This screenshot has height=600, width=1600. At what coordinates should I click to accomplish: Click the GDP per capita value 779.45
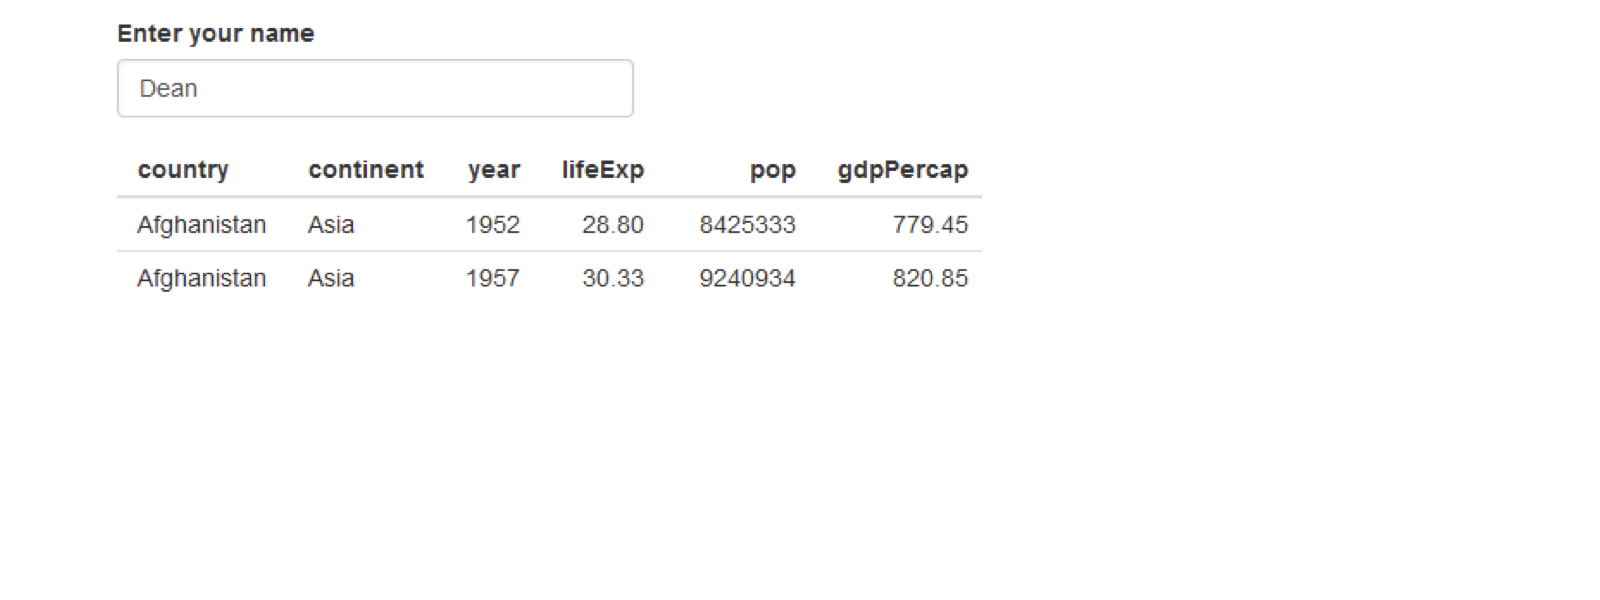(x=930, y=225)
